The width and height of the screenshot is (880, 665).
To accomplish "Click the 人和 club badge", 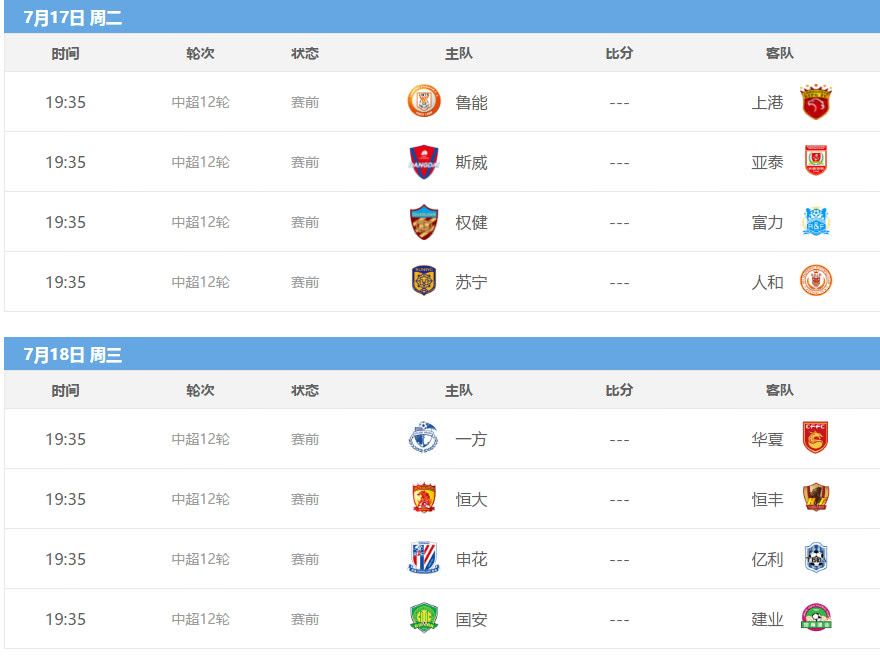I will (x=816, y=282).
